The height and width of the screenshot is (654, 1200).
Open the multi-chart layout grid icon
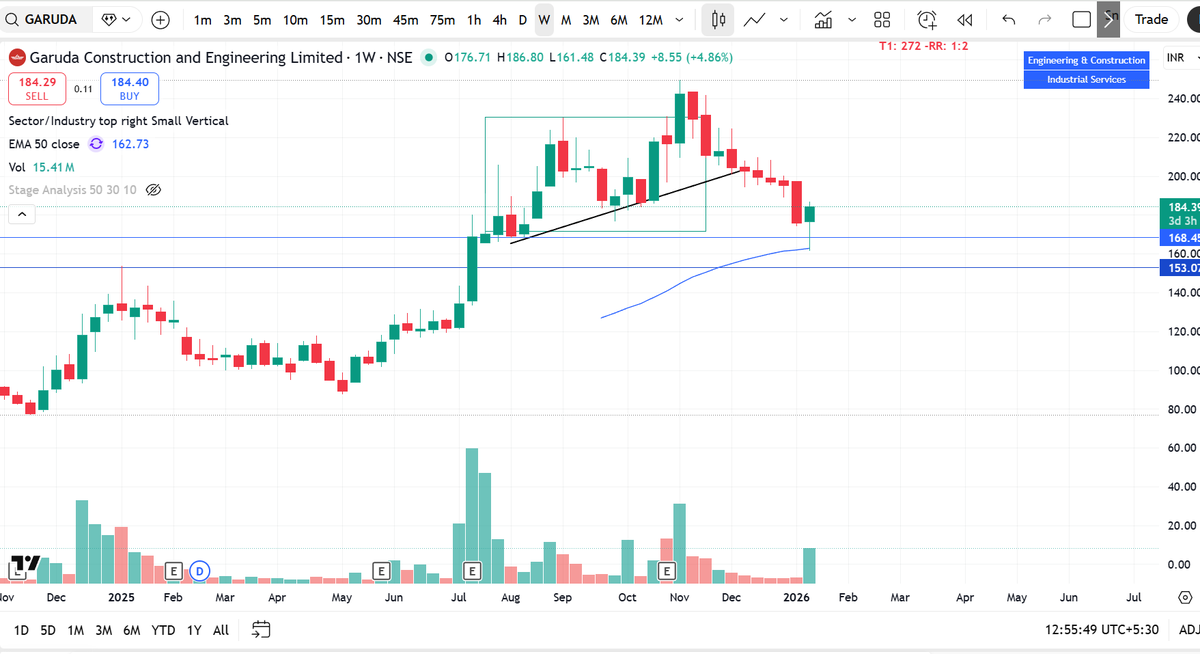coord(881,19)
